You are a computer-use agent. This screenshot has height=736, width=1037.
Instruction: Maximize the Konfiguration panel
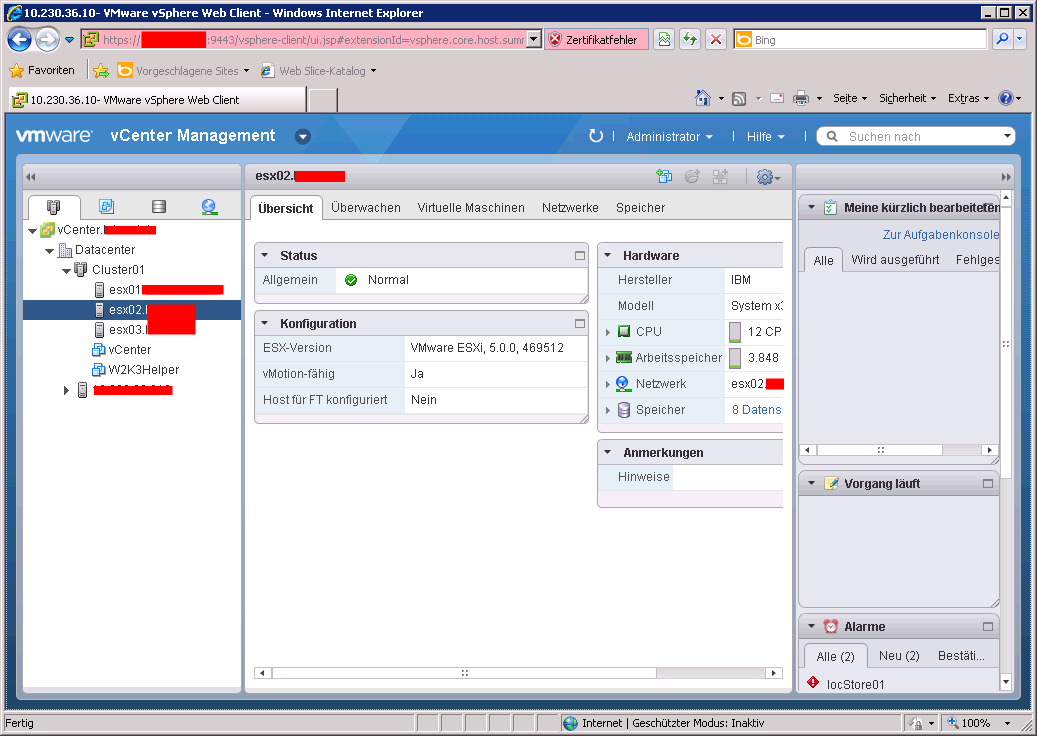point(579,324)
